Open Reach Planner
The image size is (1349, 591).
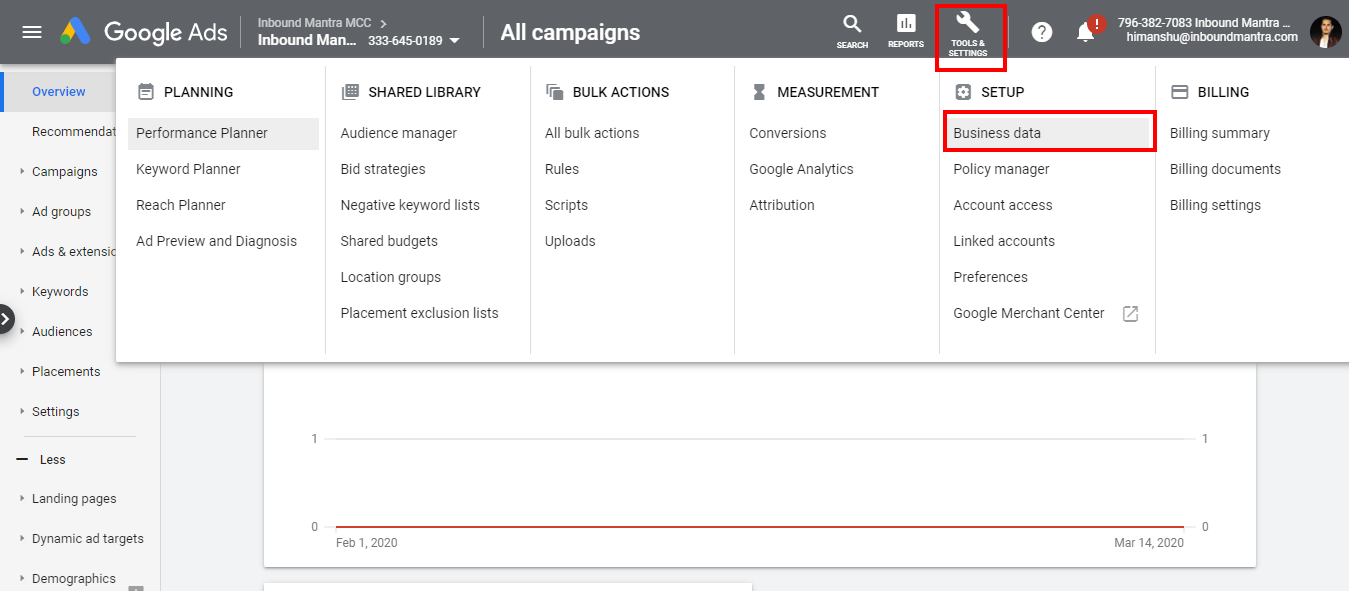181,205
